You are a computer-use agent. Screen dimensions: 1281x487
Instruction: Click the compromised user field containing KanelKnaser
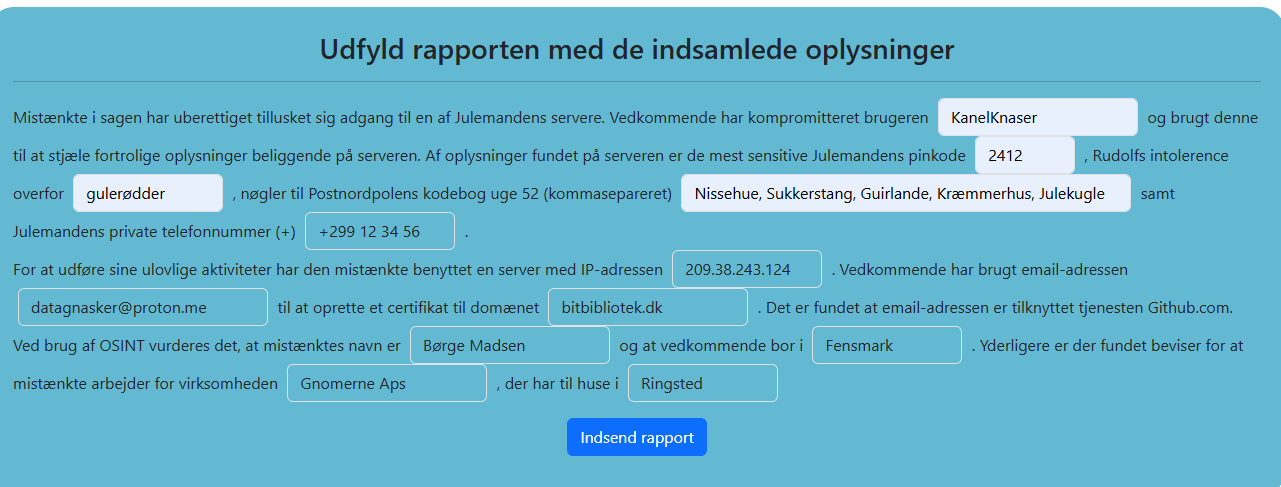pyautogui.click(x=1037, y=117)
